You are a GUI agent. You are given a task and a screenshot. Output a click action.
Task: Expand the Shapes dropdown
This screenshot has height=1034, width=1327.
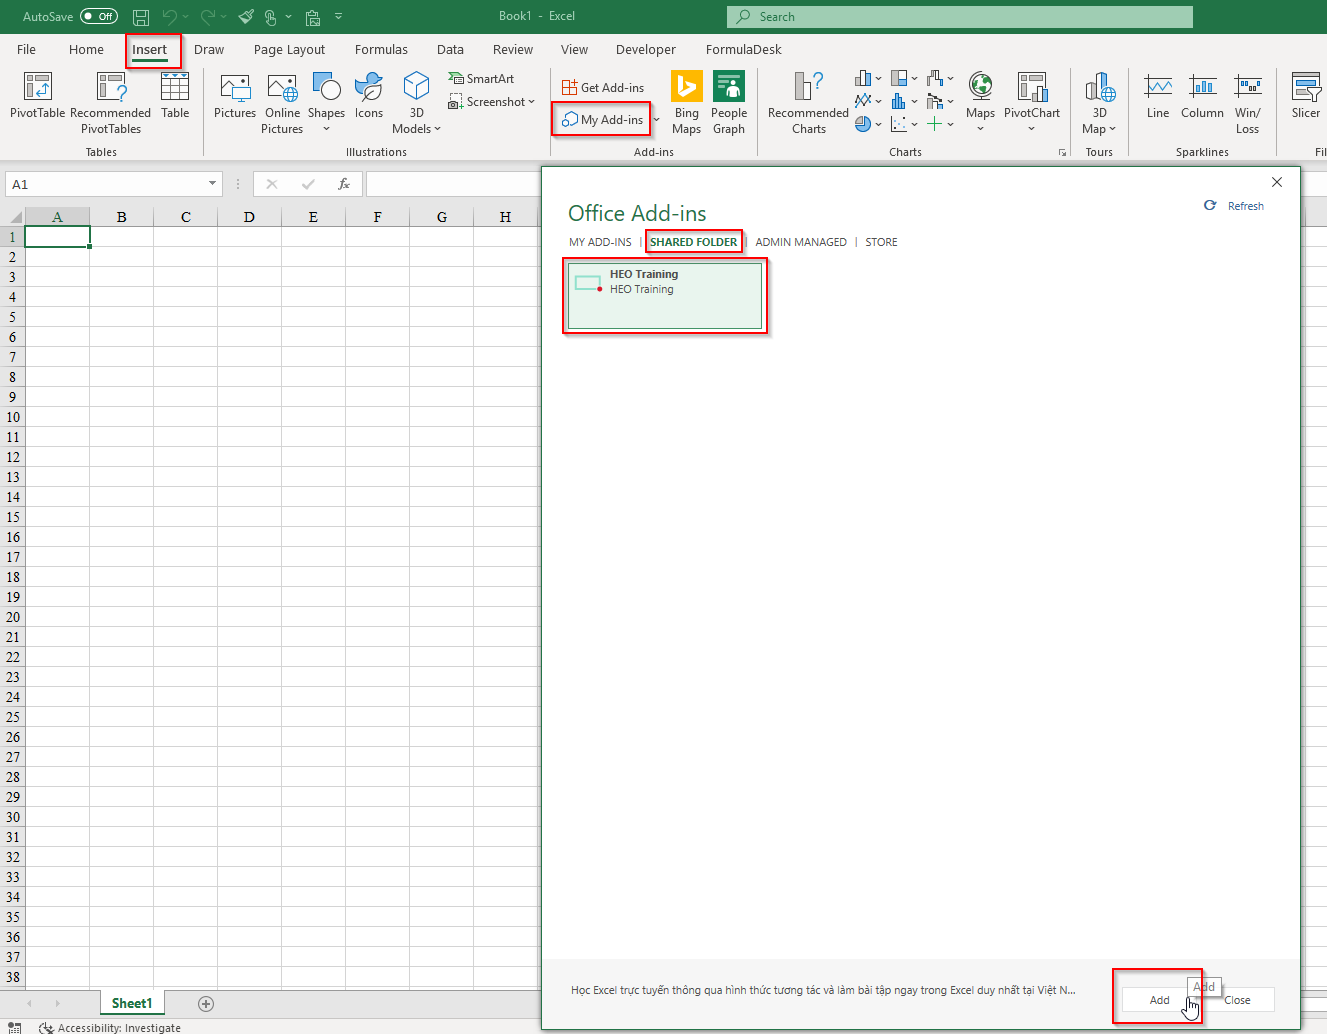click(326, 129)
